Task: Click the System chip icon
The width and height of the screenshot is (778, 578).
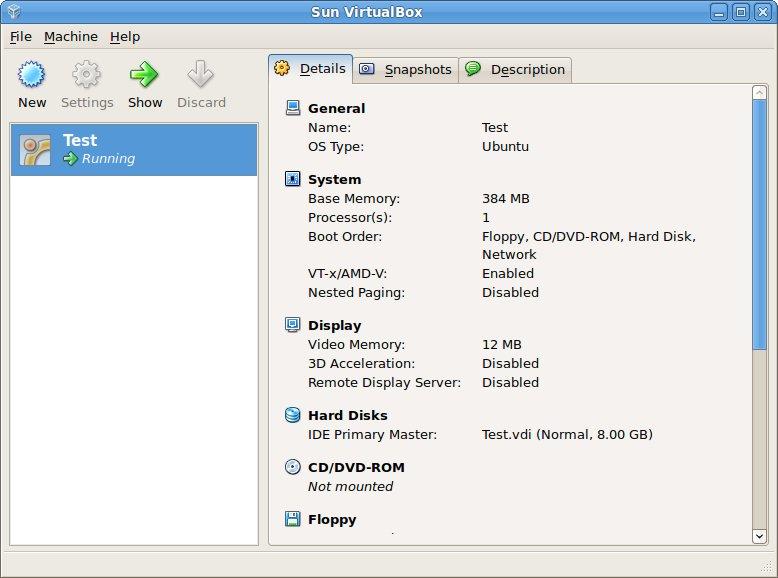Action: pos(292,179)
